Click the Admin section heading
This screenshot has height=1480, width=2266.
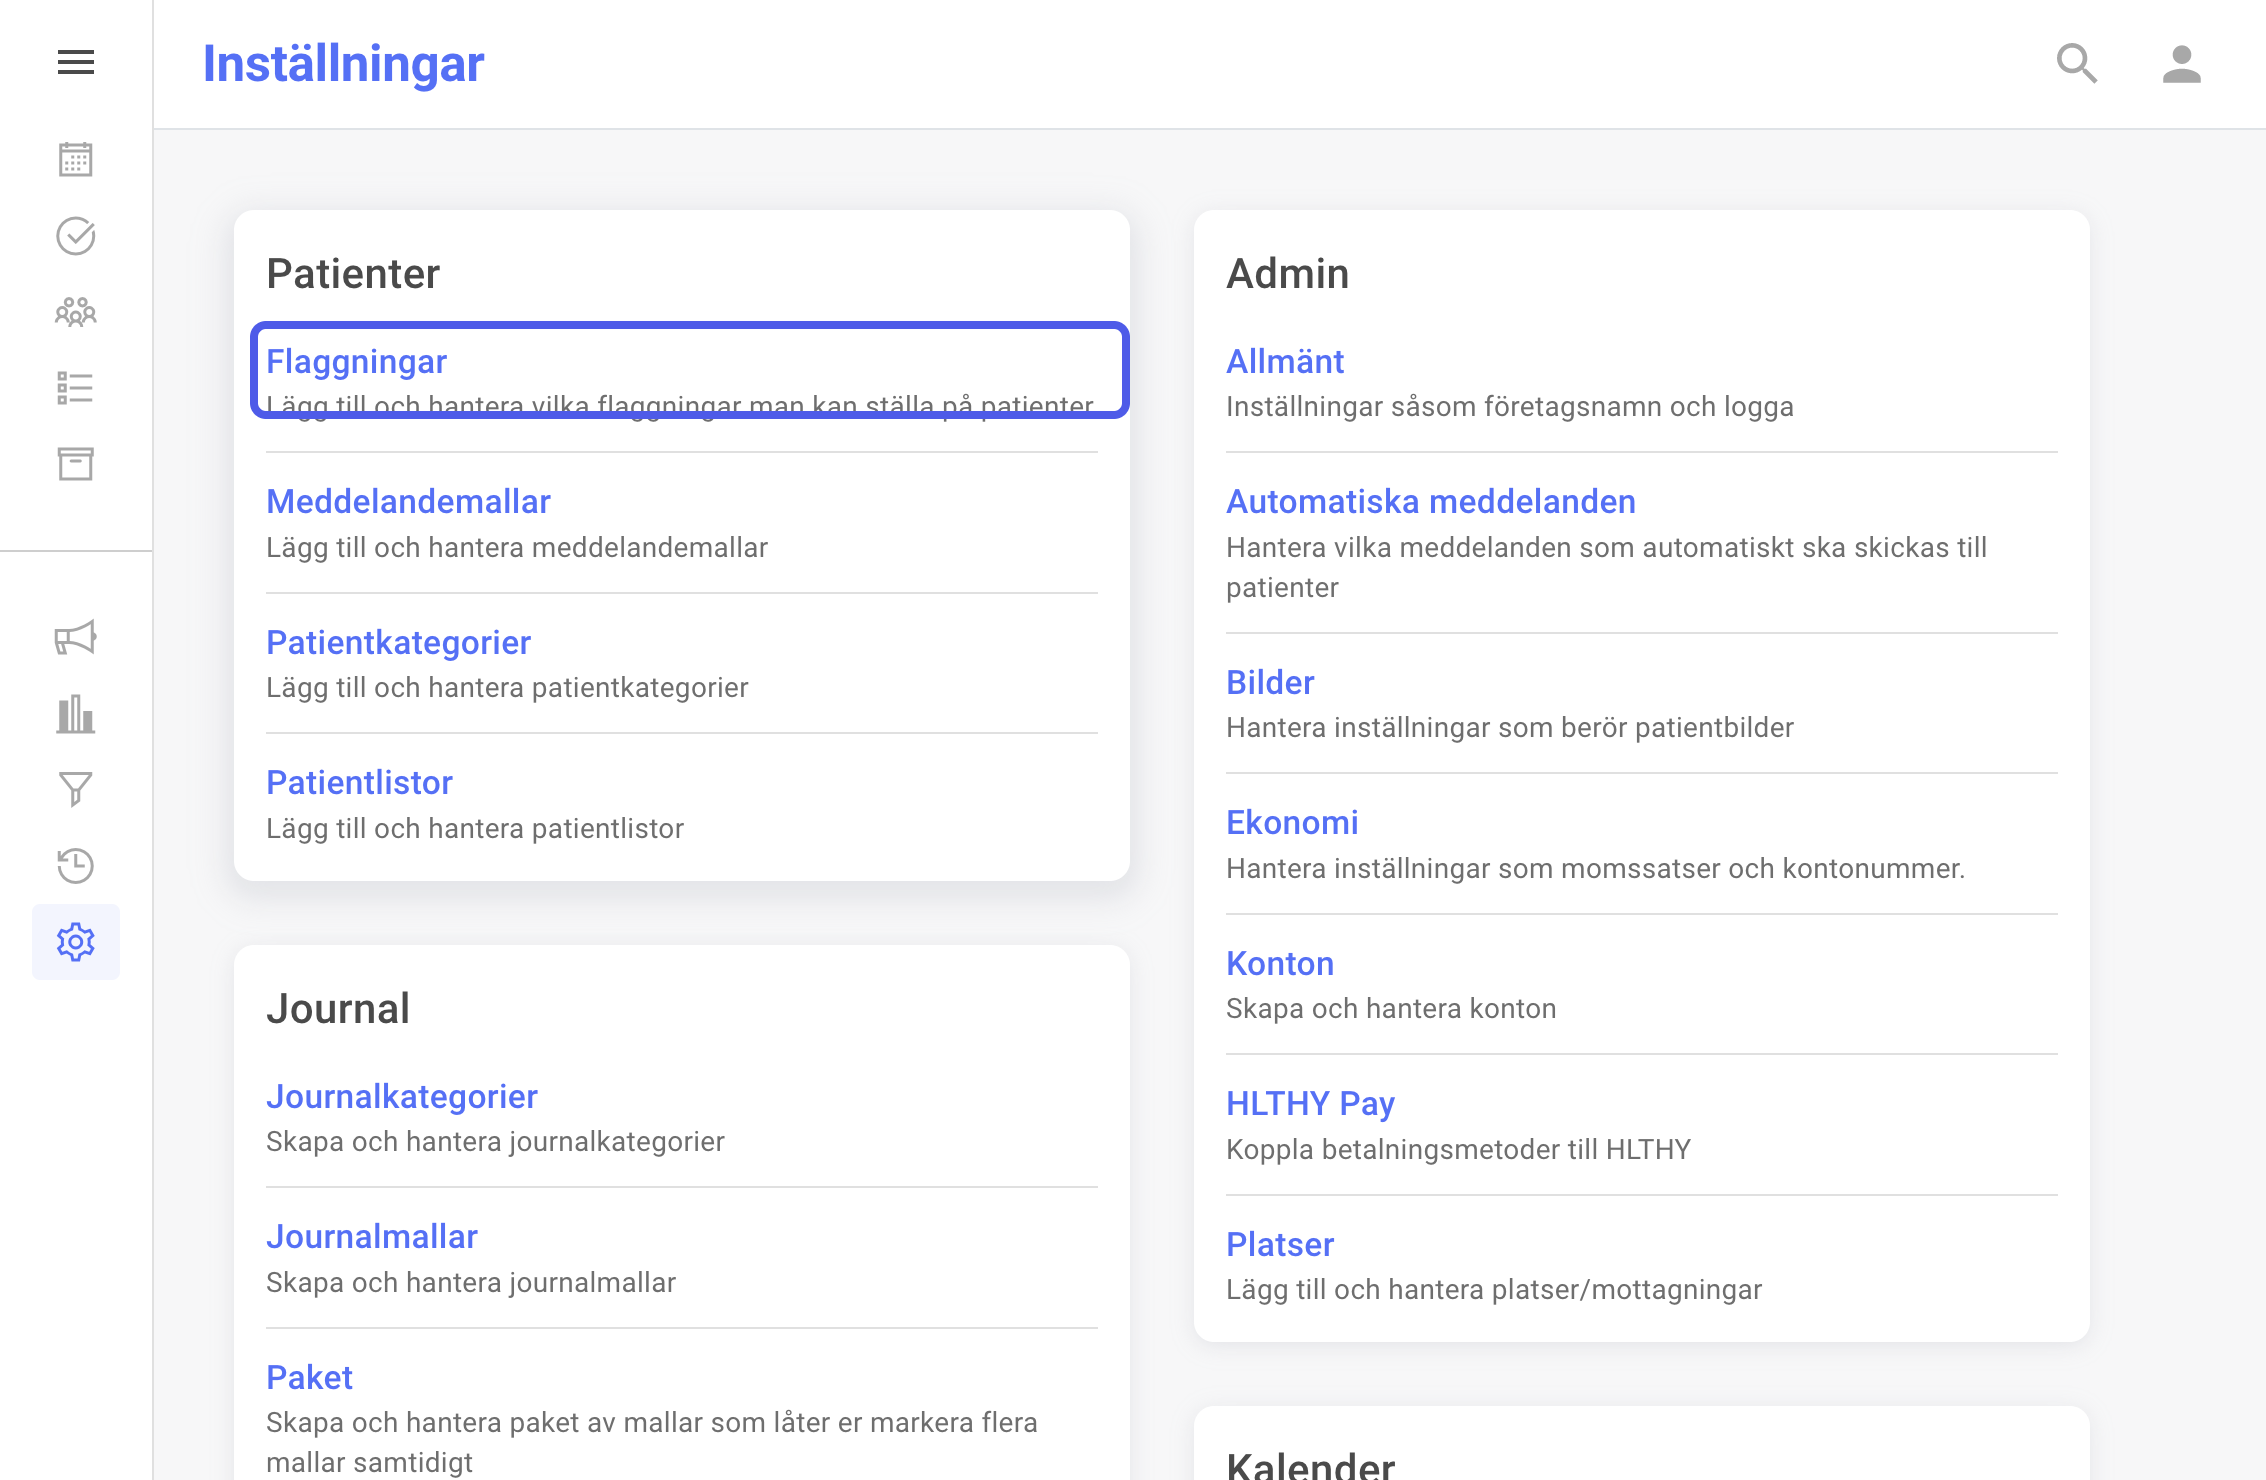1288,274
